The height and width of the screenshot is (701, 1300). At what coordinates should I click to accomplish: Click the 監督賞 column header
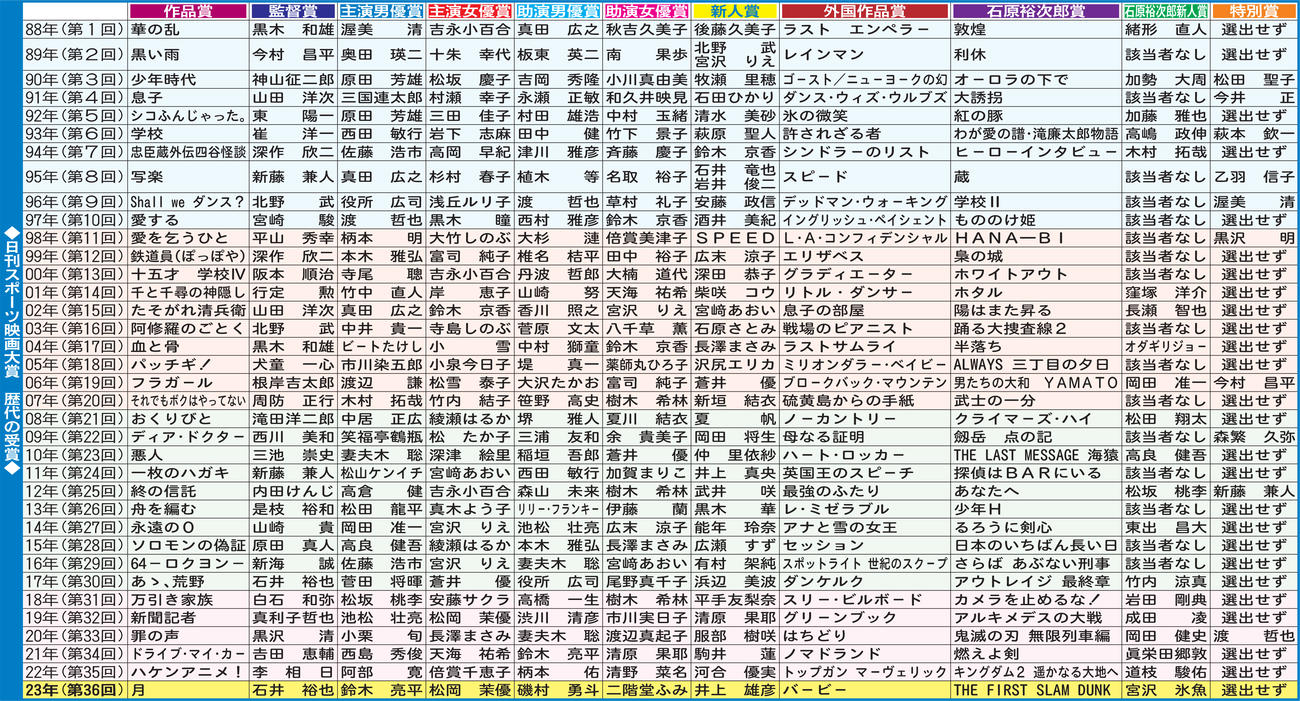tap(292, 11)
